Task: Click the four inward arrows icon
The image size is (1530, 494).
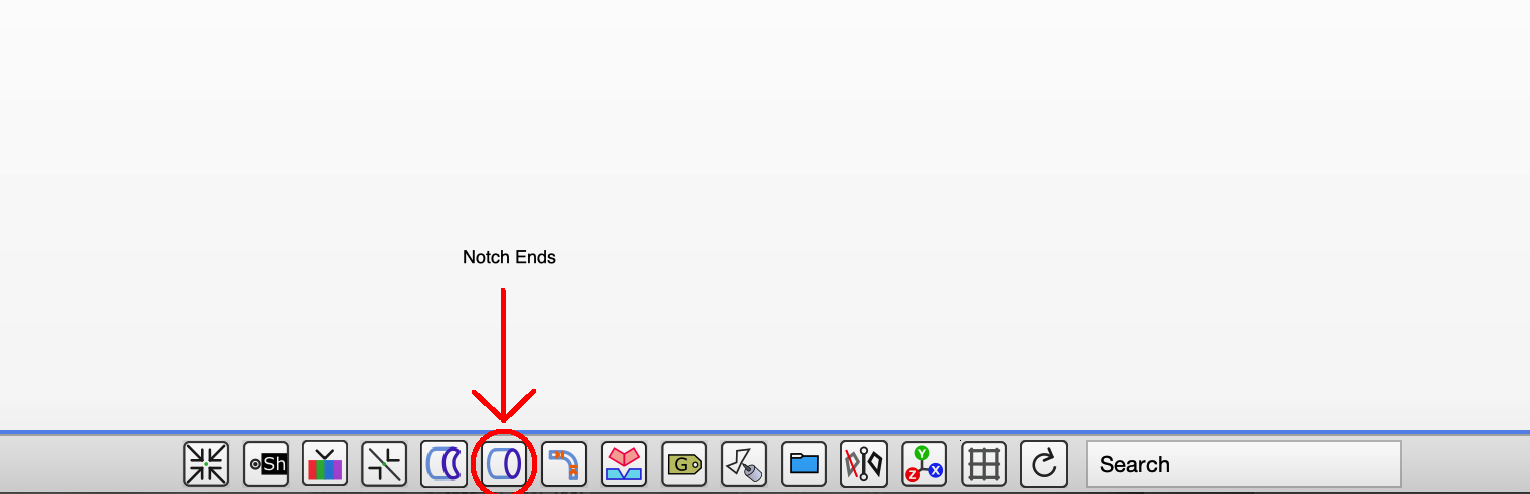Action: click(x=206, y=464)
